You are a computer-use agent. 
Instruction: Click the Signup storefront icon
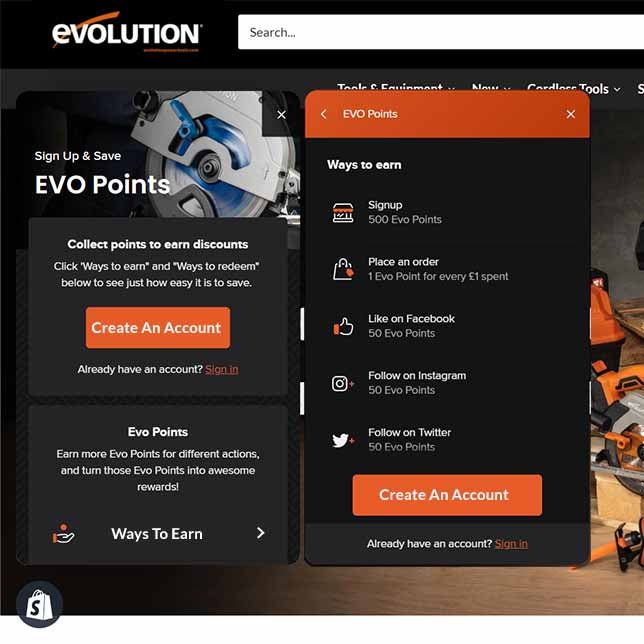pos(343,212)
